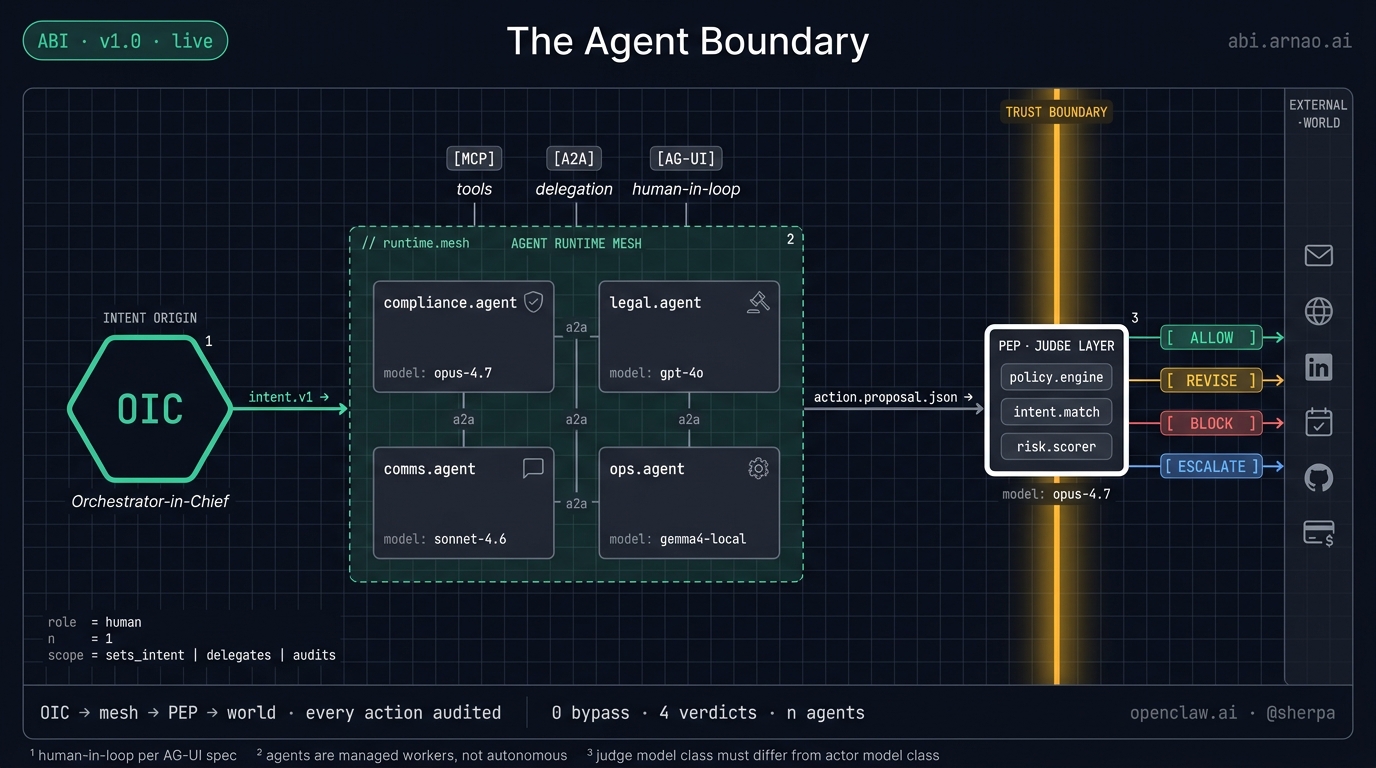Click "0 bypass · 4 verdicts · n agents"
The image size is (1376, 768).
(708, 713)
